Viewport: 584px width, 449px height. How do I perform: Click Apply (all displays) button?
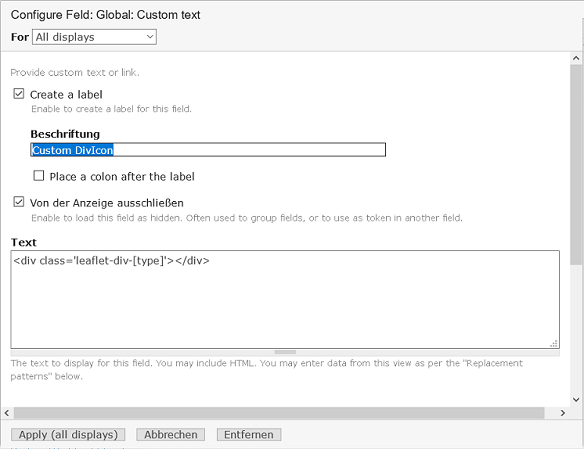click(68, 434)
